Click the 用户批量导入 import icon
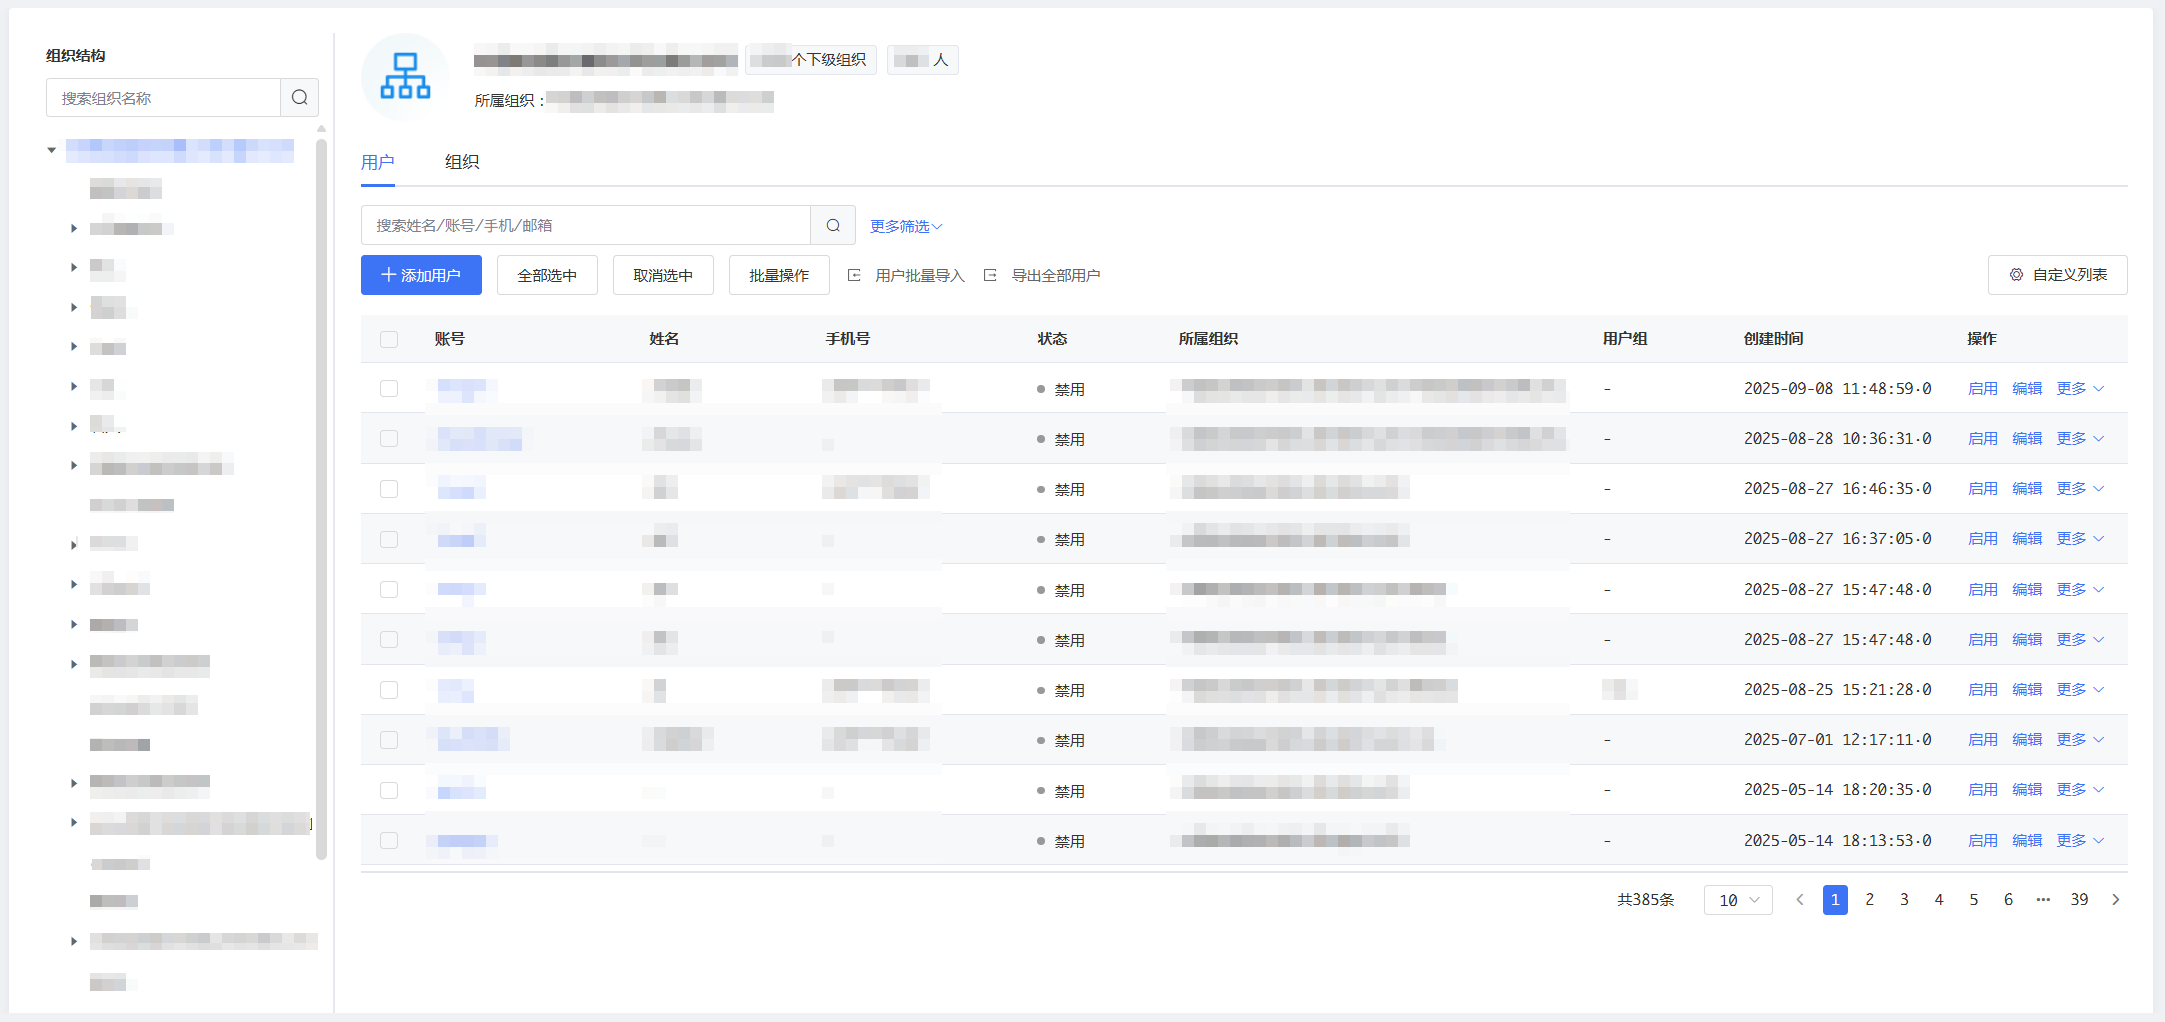This screenshot has width=2165, height=1022. point(854,276)
